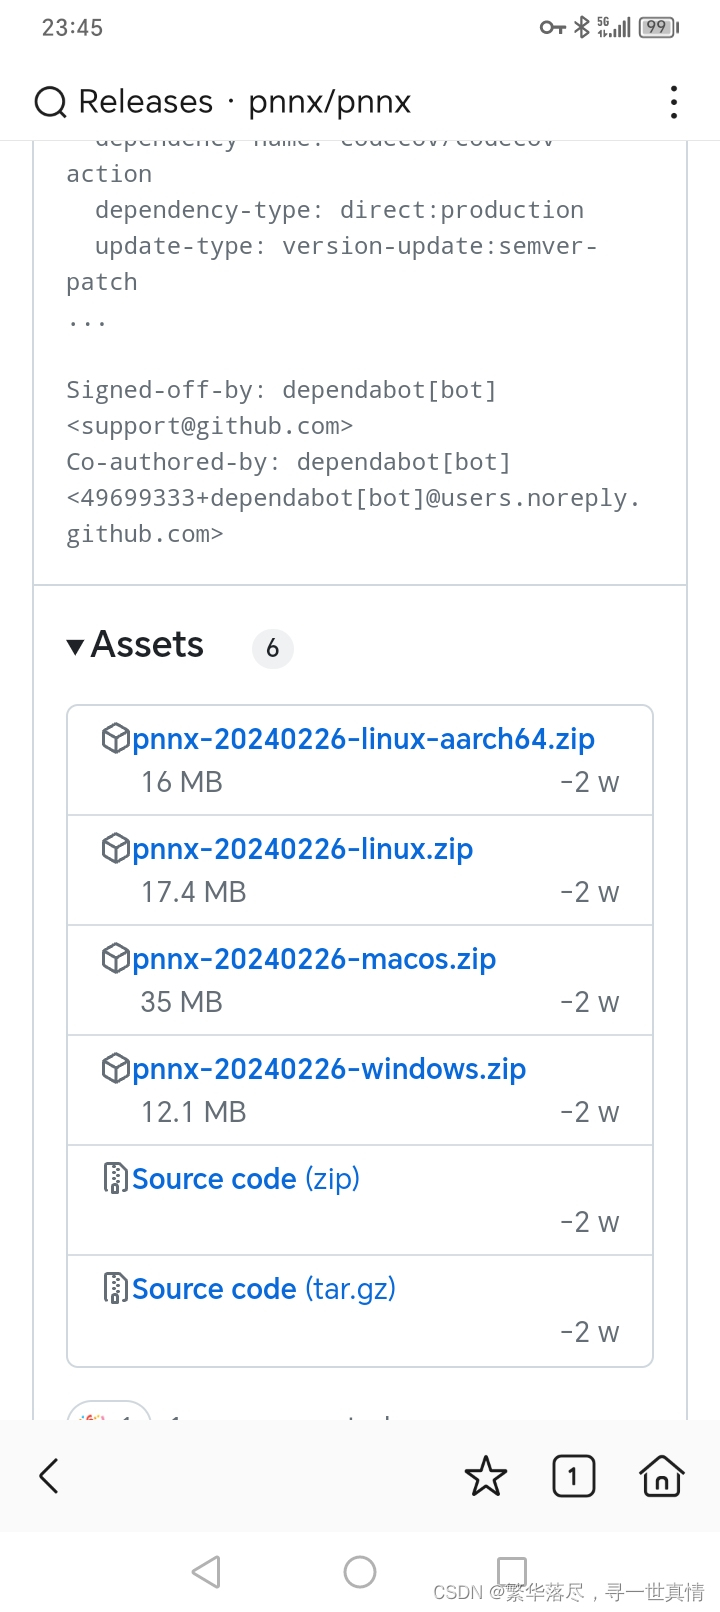Select the 35 MB file size text
The image size is (720, 1612).
pyautogui.click(x=182, y=1002)
